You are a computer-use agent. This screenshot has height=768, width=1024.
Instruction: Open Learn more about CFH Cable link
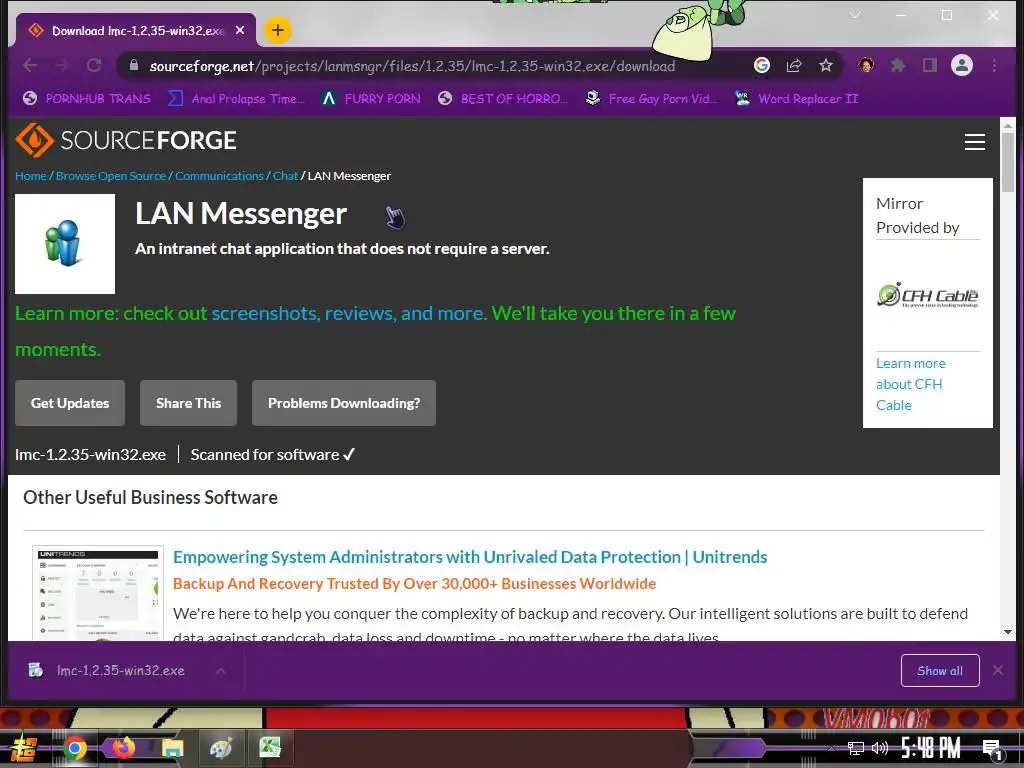point(910,384)
